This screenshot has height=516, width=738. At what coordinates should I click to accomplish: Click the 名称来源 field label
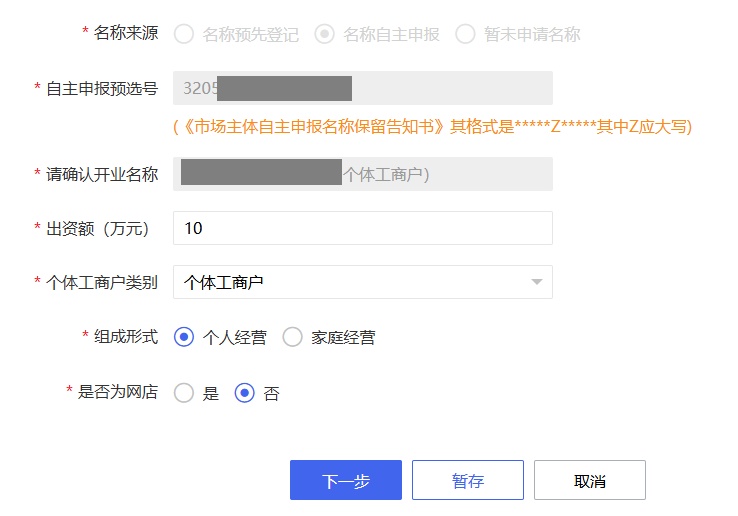[126, 33]
